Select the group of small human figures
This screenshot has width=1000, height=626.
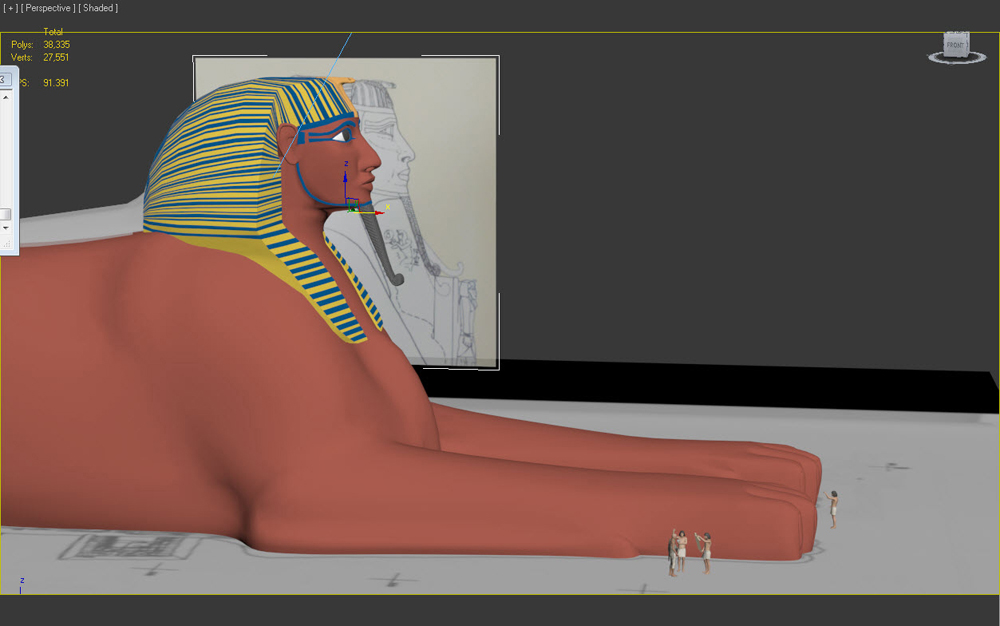click(x=689, y=552)
